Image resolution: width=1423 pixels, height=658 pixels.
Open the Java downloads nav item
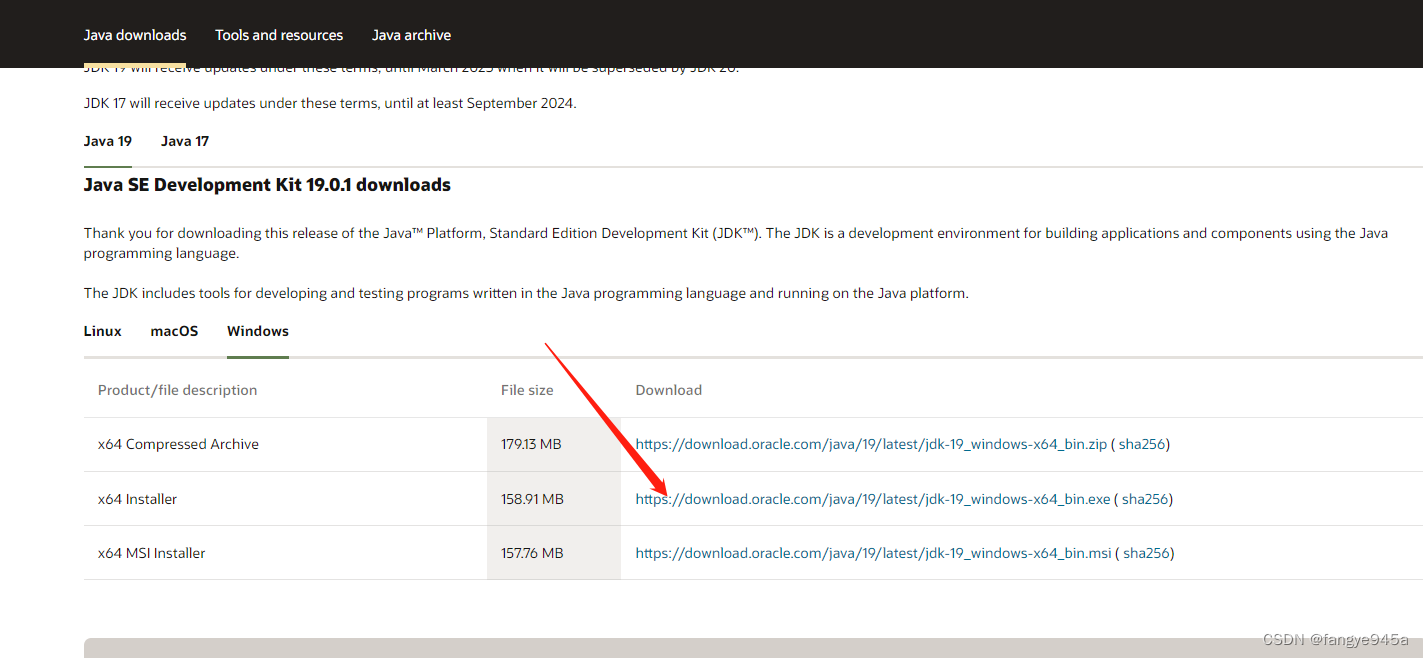[135, 35]
